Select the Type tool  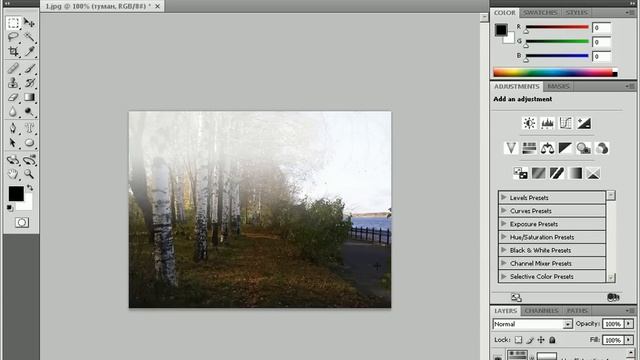[x=29, y=128]
